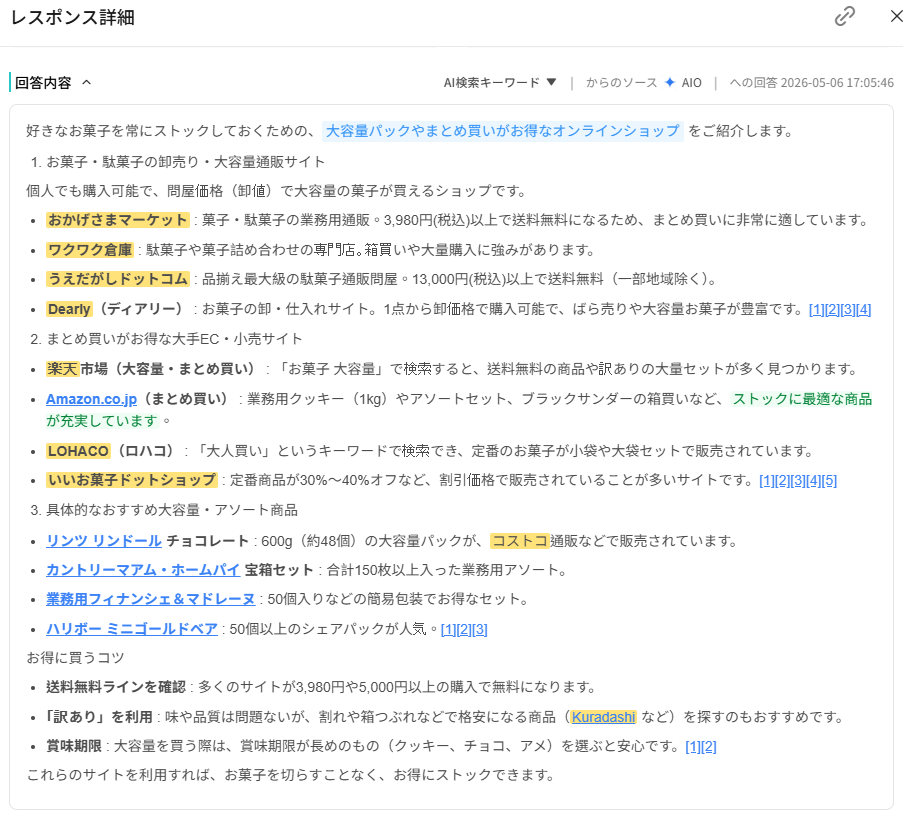The image size is (903, 816).
Task: Open citation [4] in the Dearly row
Action: (863, 310)
